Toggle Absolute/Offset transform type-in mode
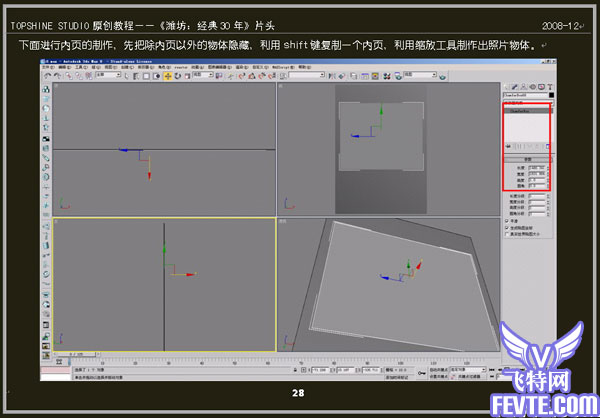 [303, 370]
